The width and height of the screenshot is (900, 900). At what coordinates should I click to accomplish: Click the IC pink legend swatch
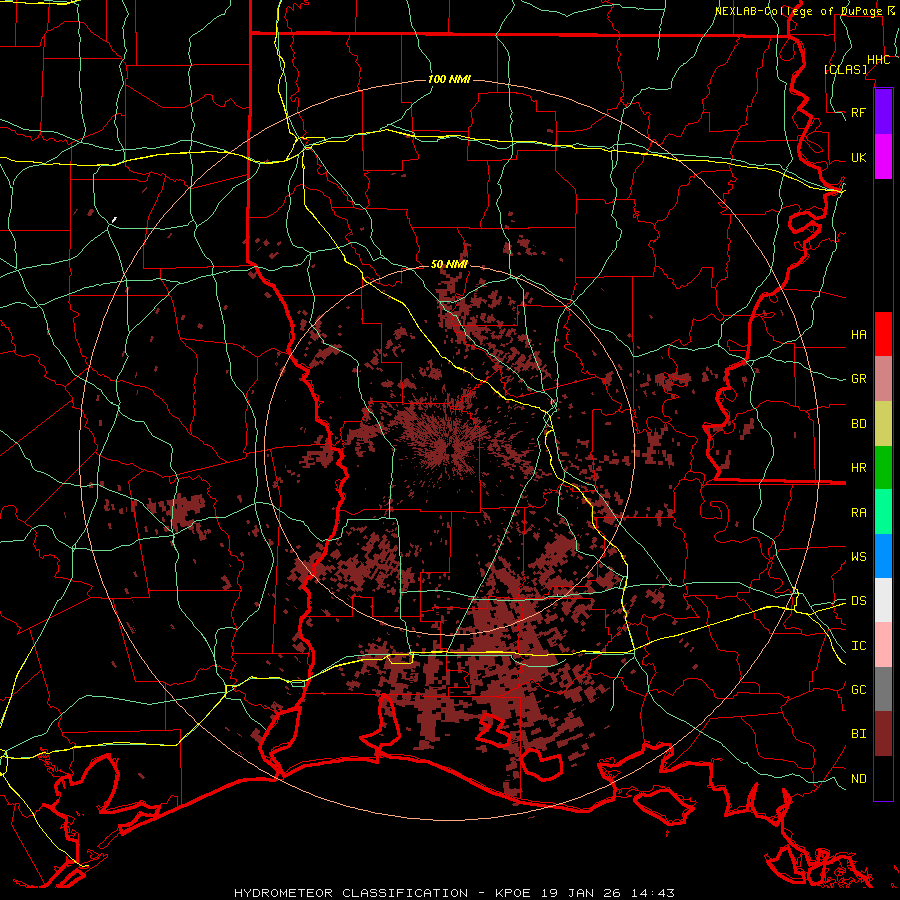click(x=883, y=645)
